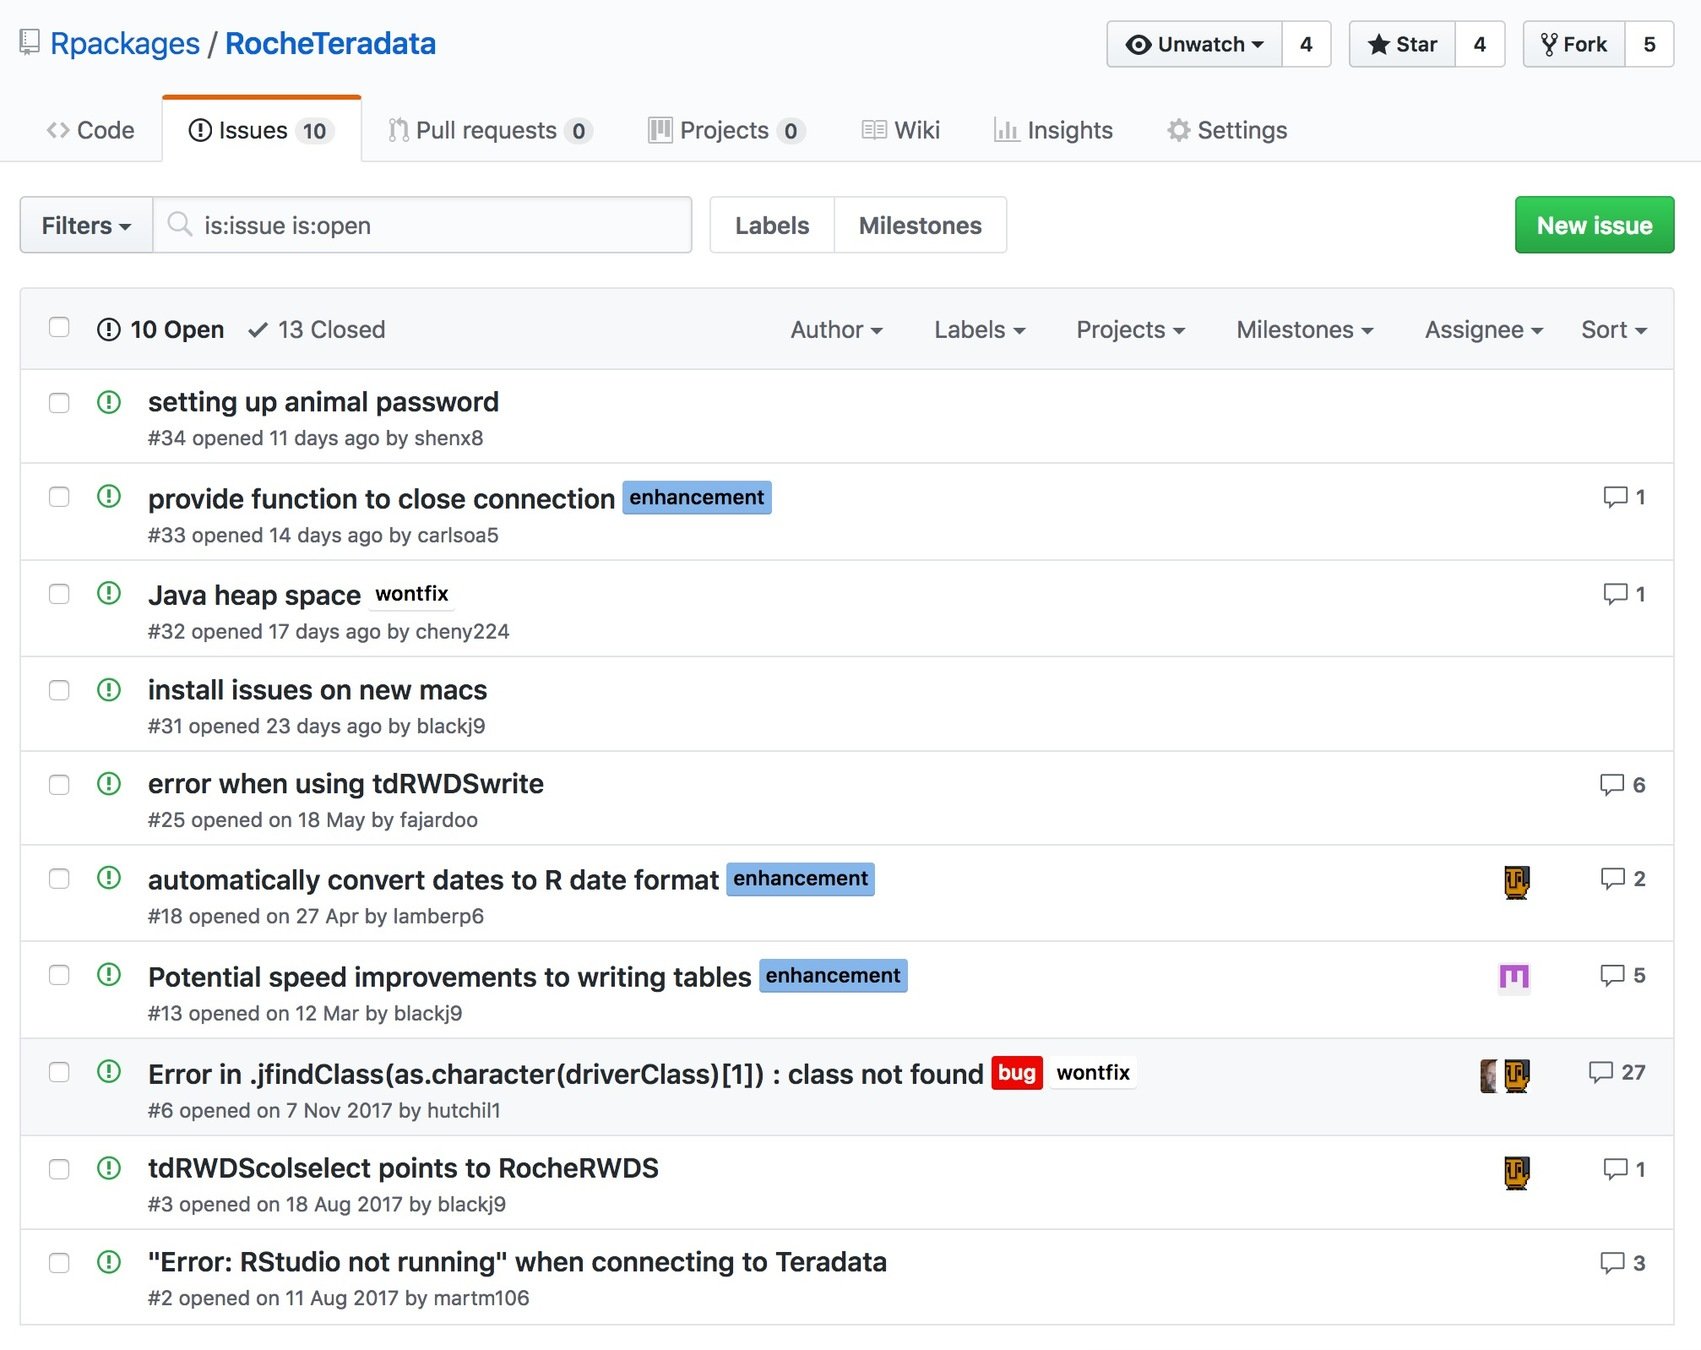Expand the Sort dropdown
This screenshot has width=1701, height=1350.
[1613, 330]
